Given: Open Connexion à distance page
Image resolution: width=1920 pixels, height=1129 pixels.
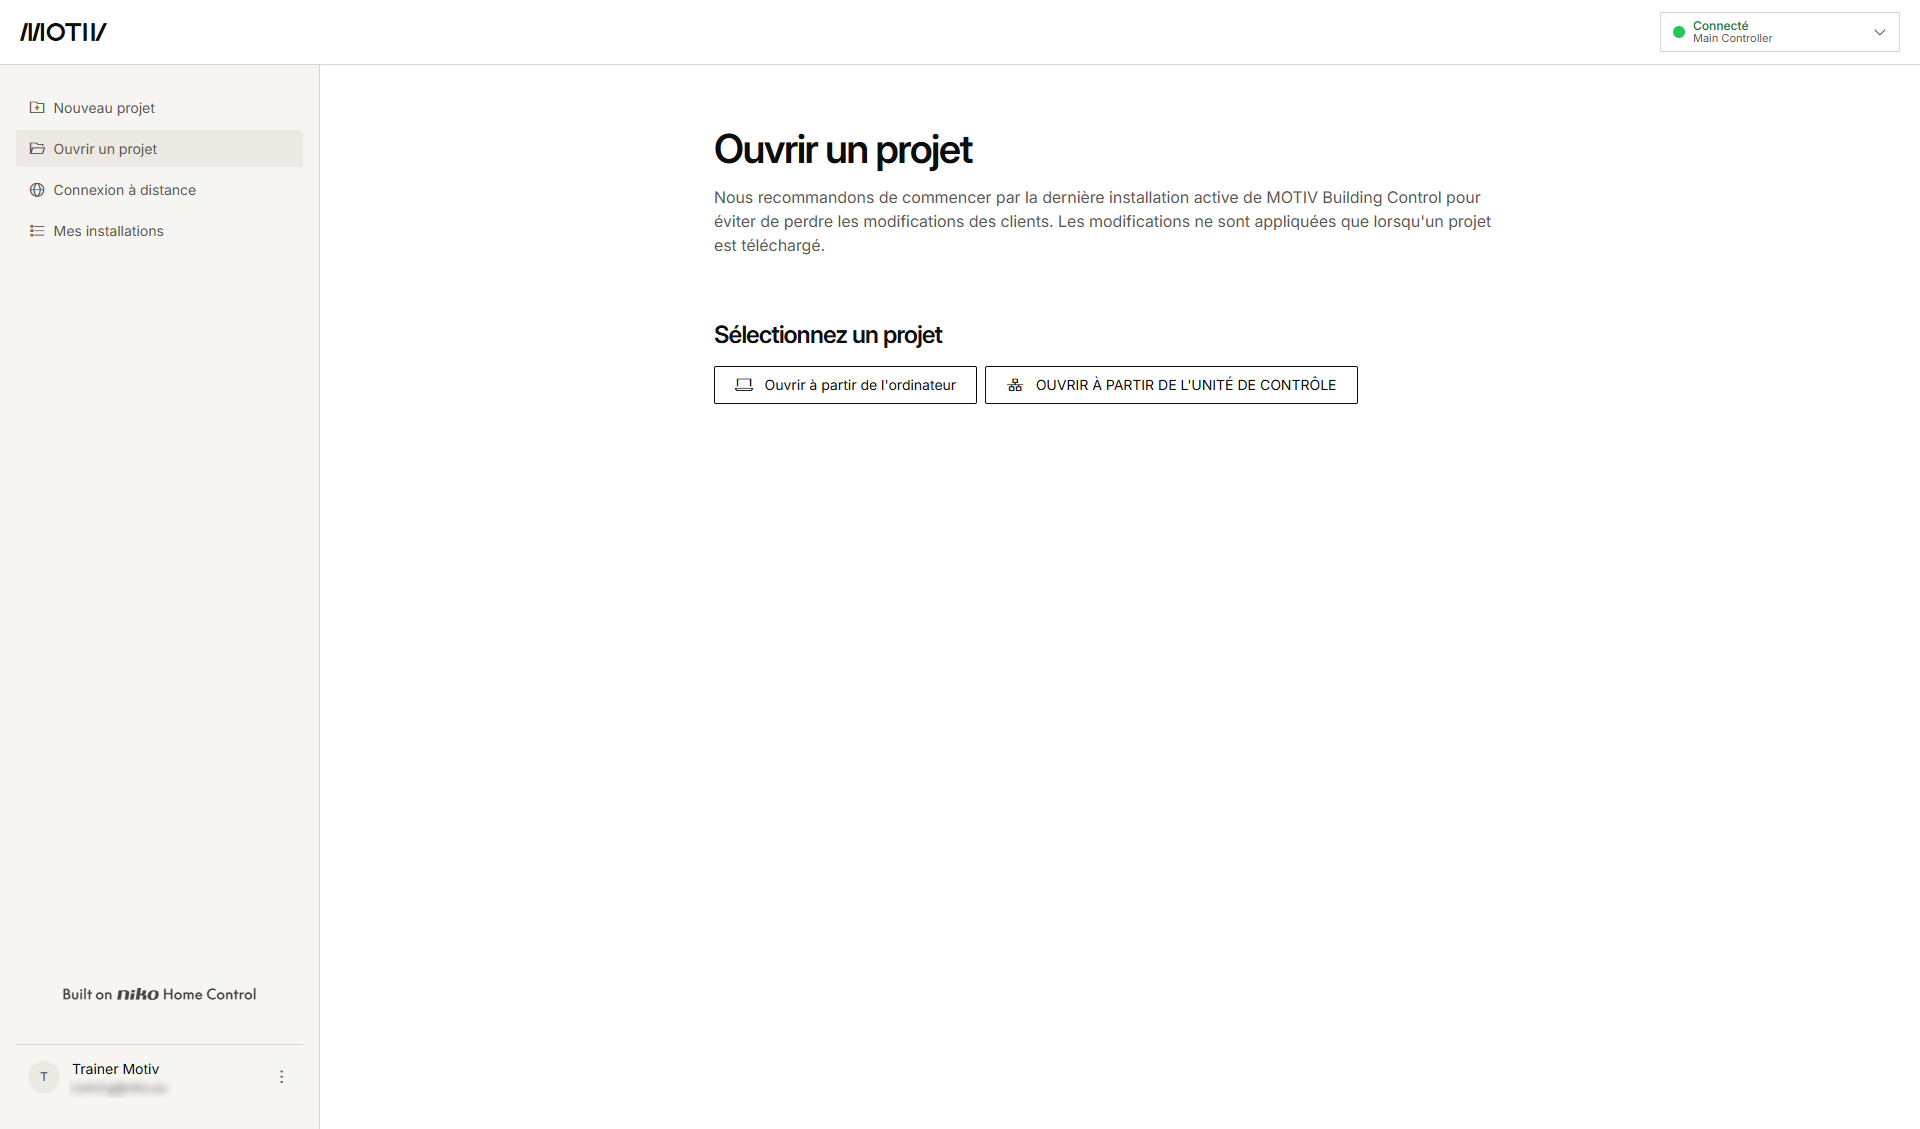Looking at the screenshot, I should [x=159, y=190].
